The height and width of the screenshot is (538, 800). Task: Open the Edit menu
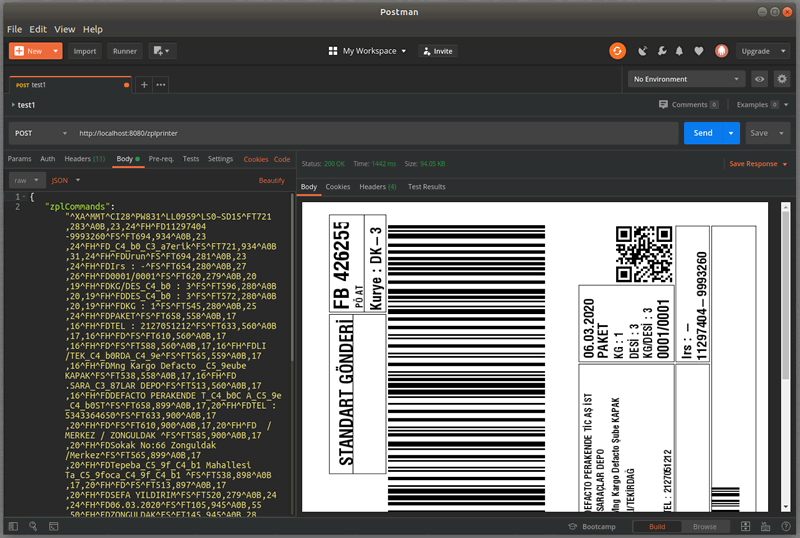38,29
